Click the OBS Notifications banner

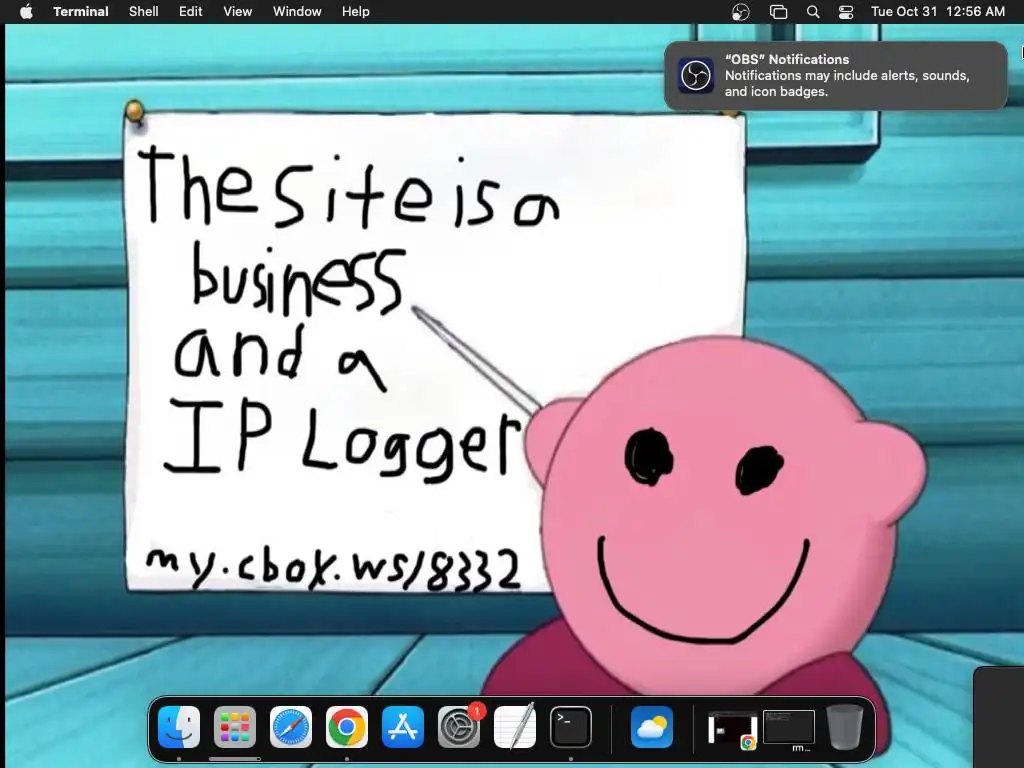(x=836, y=76)
